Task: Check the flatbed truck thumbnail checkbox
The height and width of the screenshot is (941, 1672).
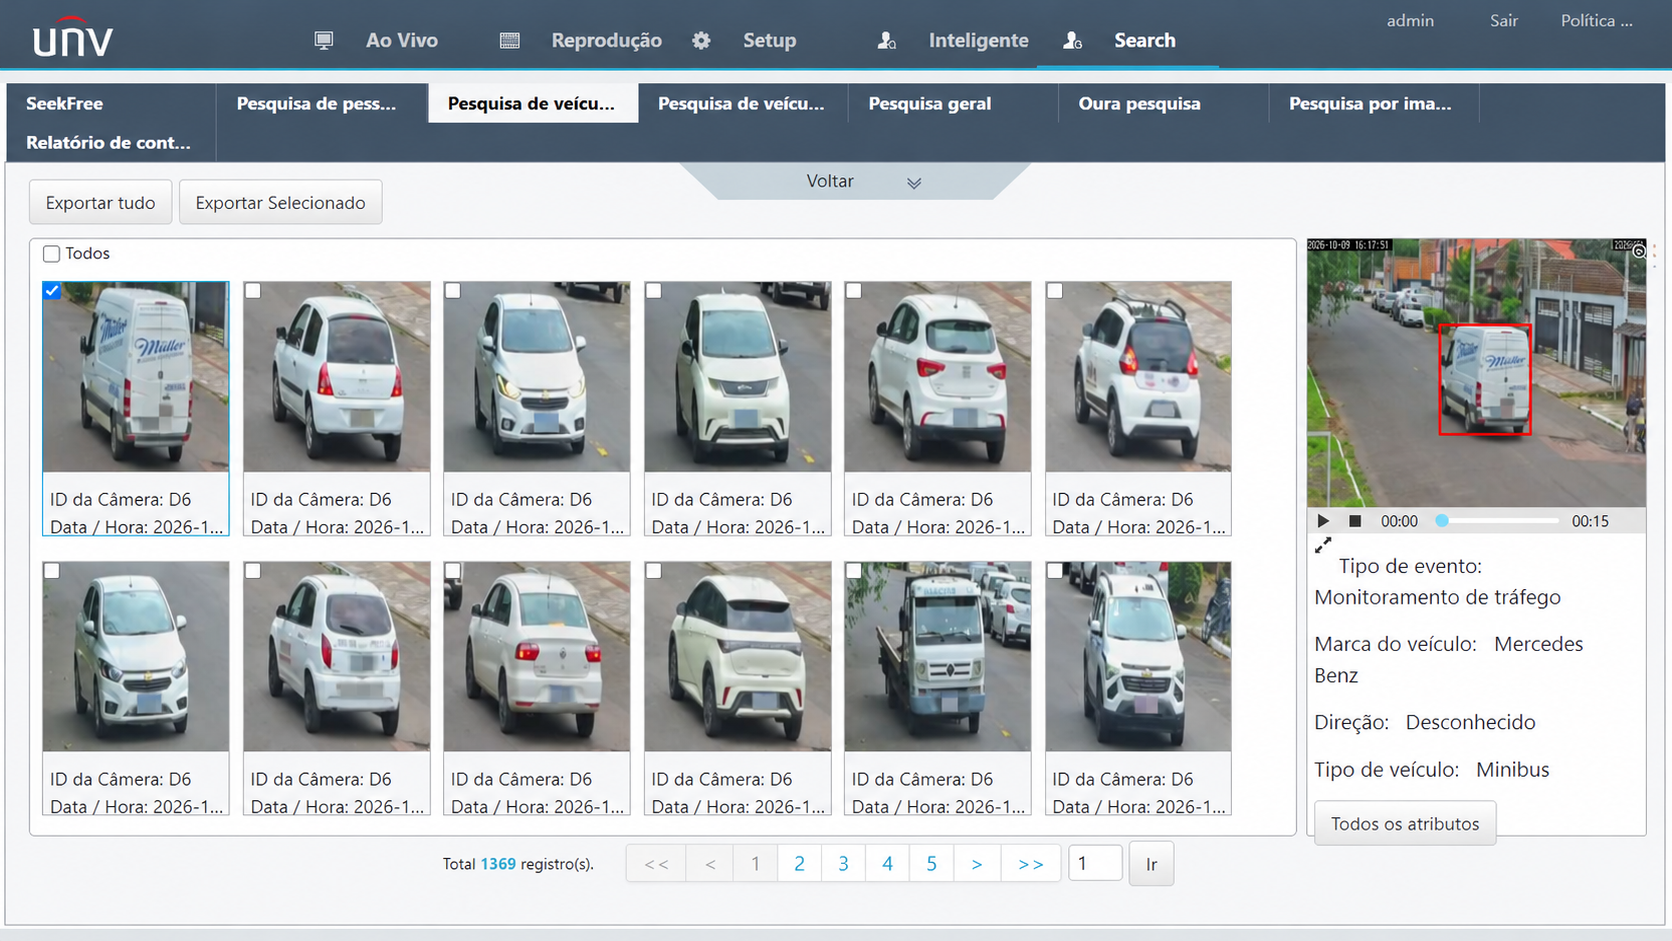Action: pyautogui.click(x=853, y=570)
